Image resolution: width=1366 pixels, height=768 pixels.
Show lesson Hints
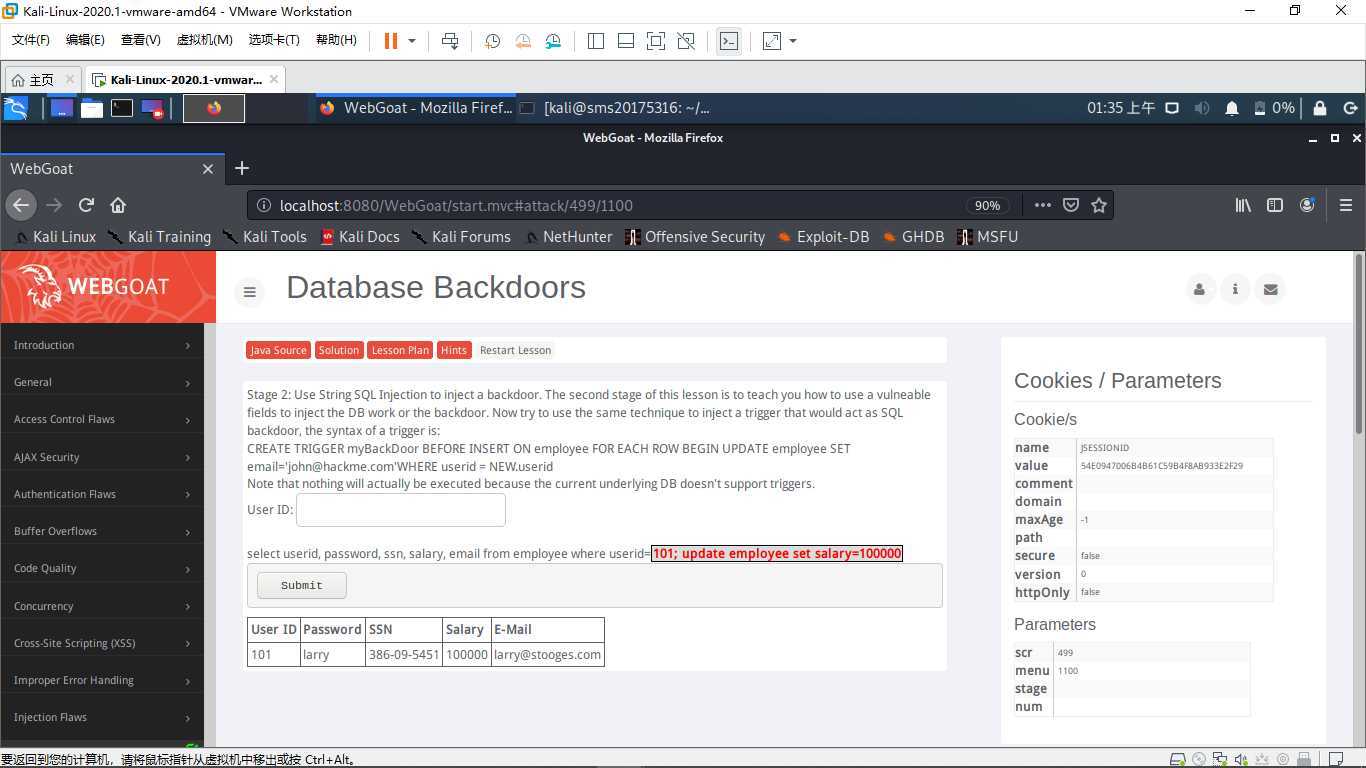[454, 350]
